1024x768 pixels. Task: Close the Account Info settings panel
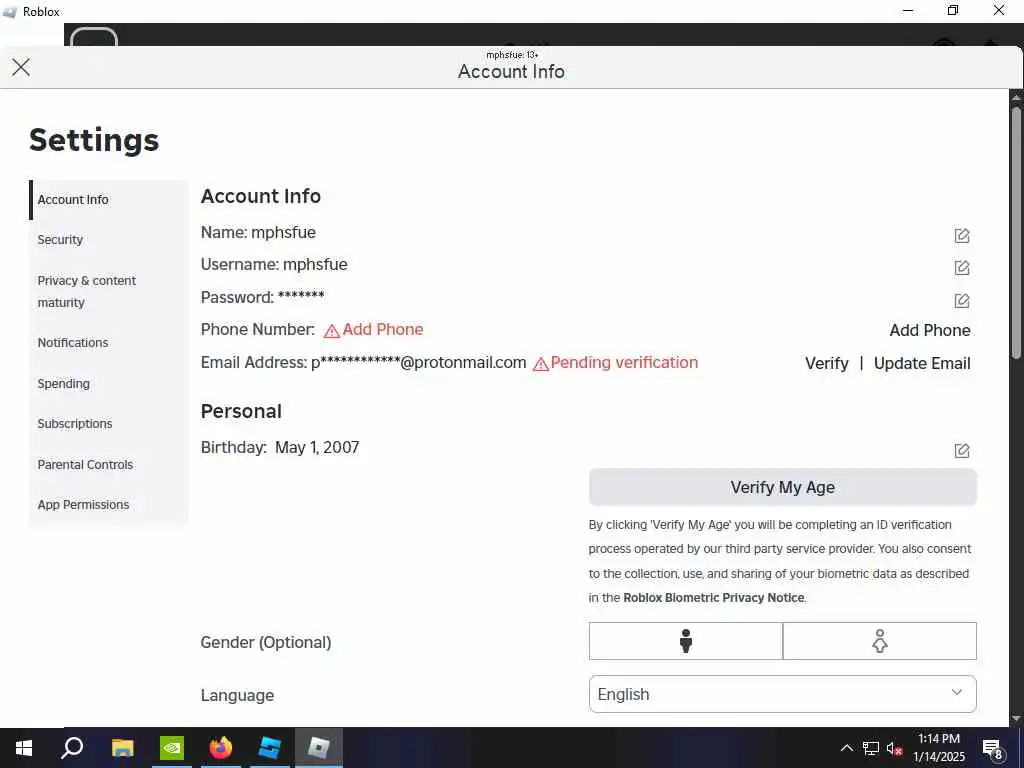click(x=21, y=67)
